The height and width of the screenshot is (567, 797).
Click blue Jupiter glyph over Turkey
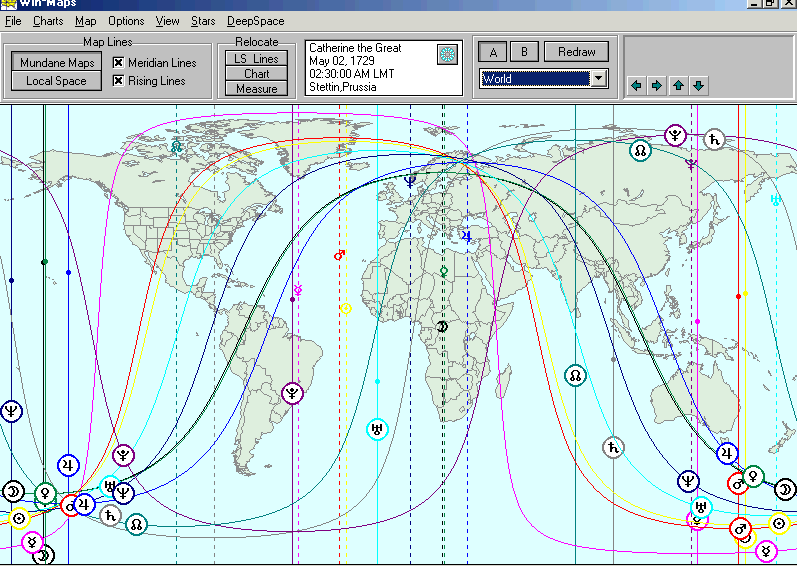(466, 236)
